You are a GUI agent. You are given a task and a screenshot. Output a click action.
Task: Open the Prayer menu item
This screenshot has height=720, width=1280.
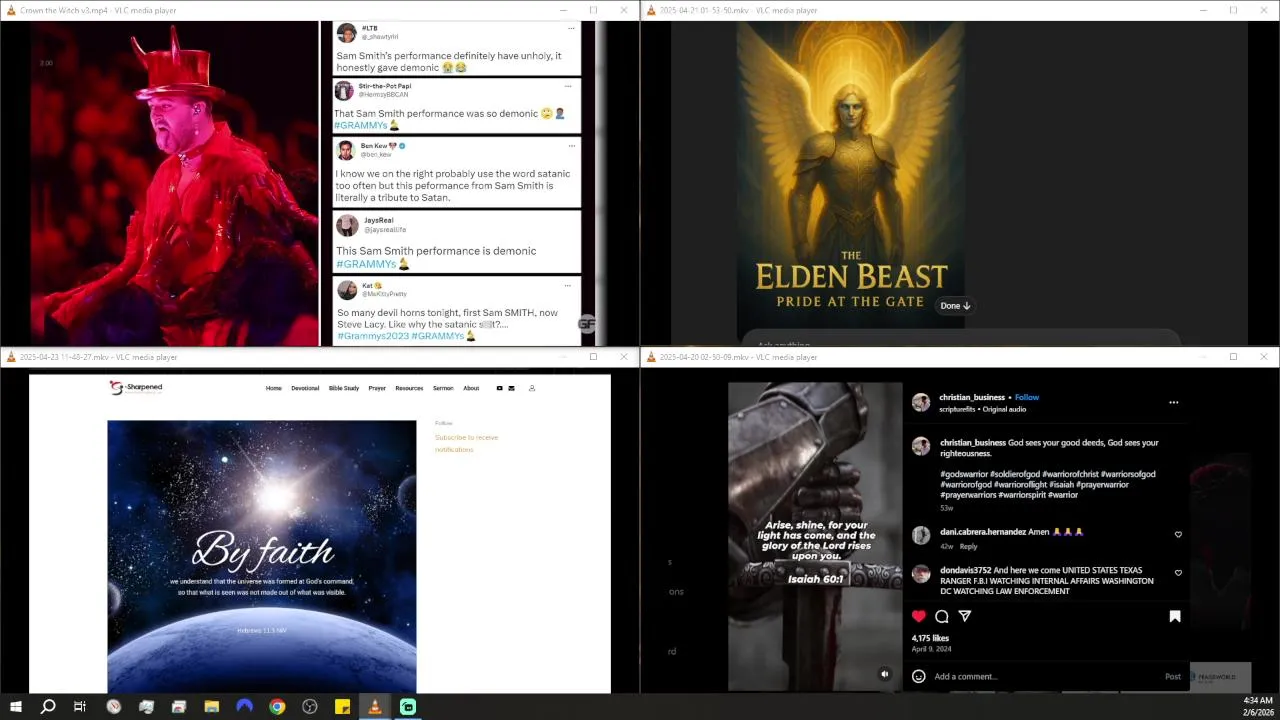tap(377, 388)
